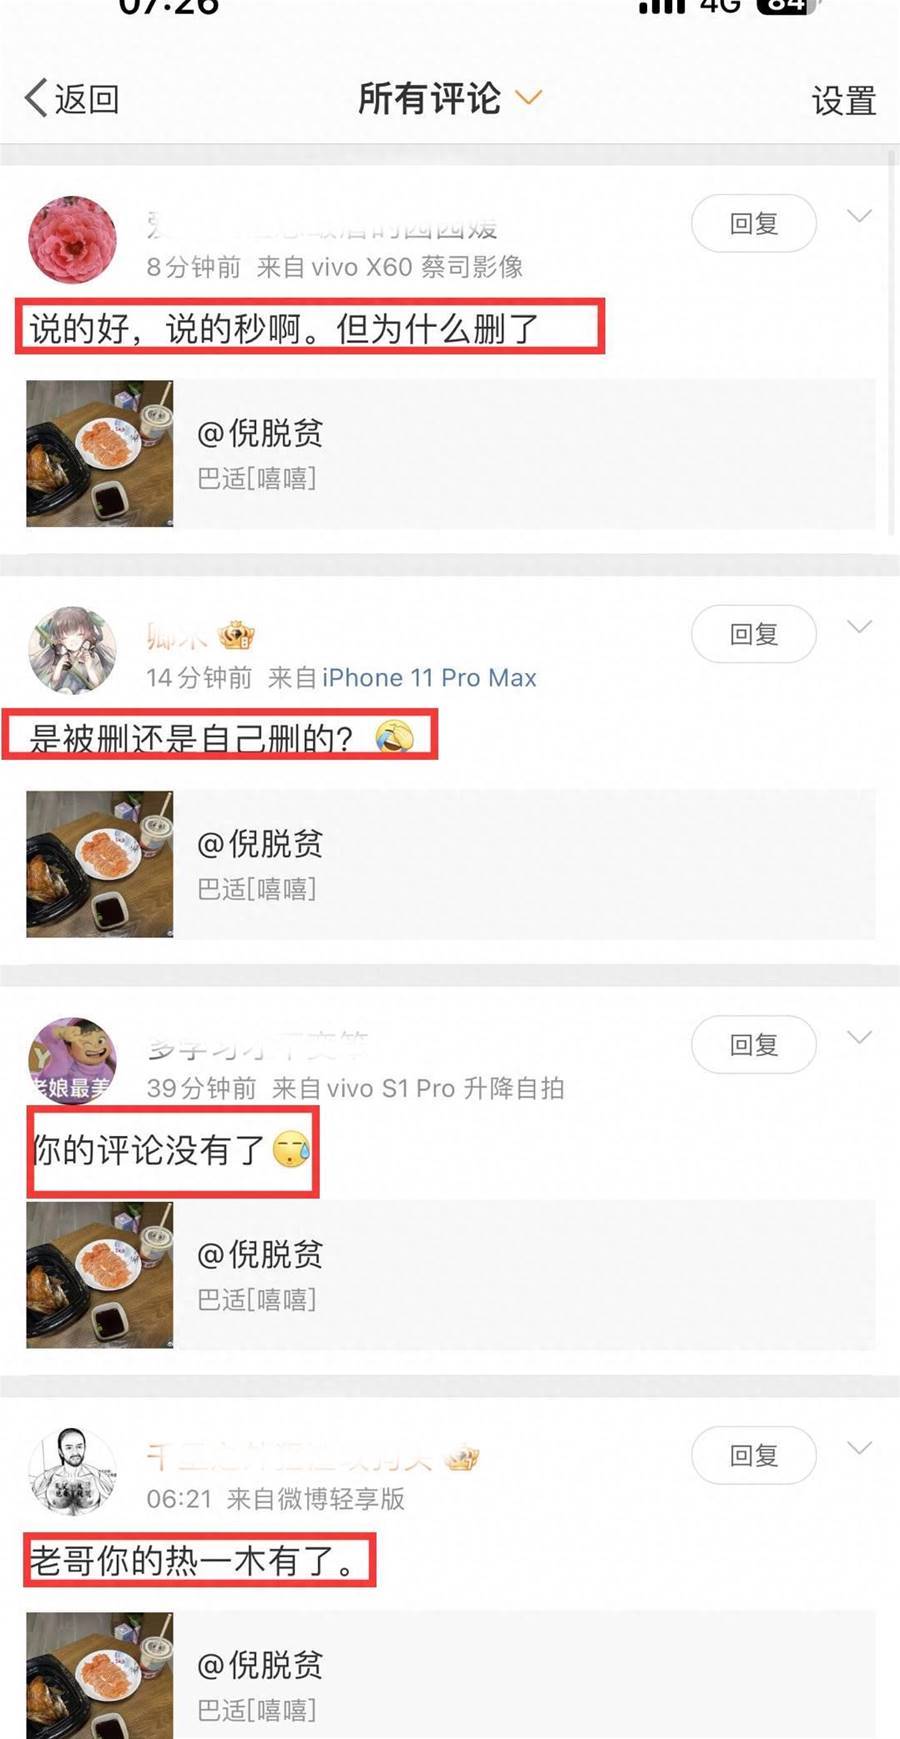This screenshot has width=900, height=1739.
Task: Open the iPhone 11 Pro Max source link
Action: 429,678
